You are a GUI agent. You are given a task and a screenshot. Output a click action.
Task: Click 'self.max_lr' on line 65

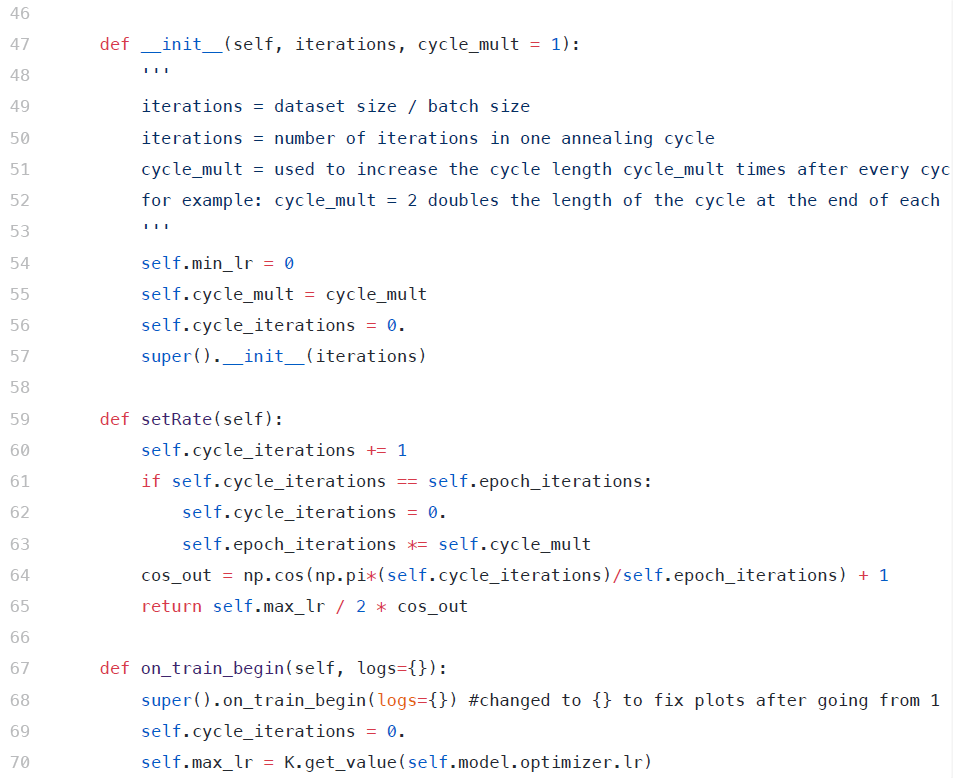pos(268,607)
